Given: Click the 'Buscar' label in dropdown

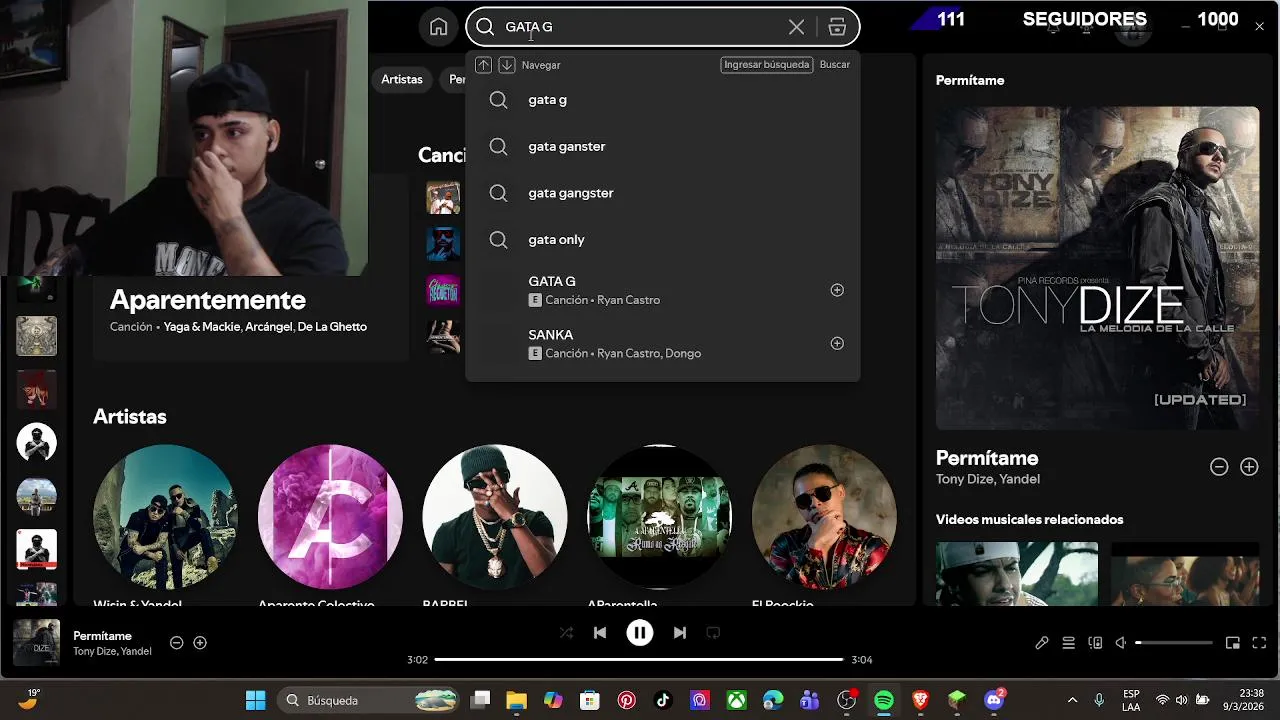Looking at the screenshot, I should click(835, 65).
